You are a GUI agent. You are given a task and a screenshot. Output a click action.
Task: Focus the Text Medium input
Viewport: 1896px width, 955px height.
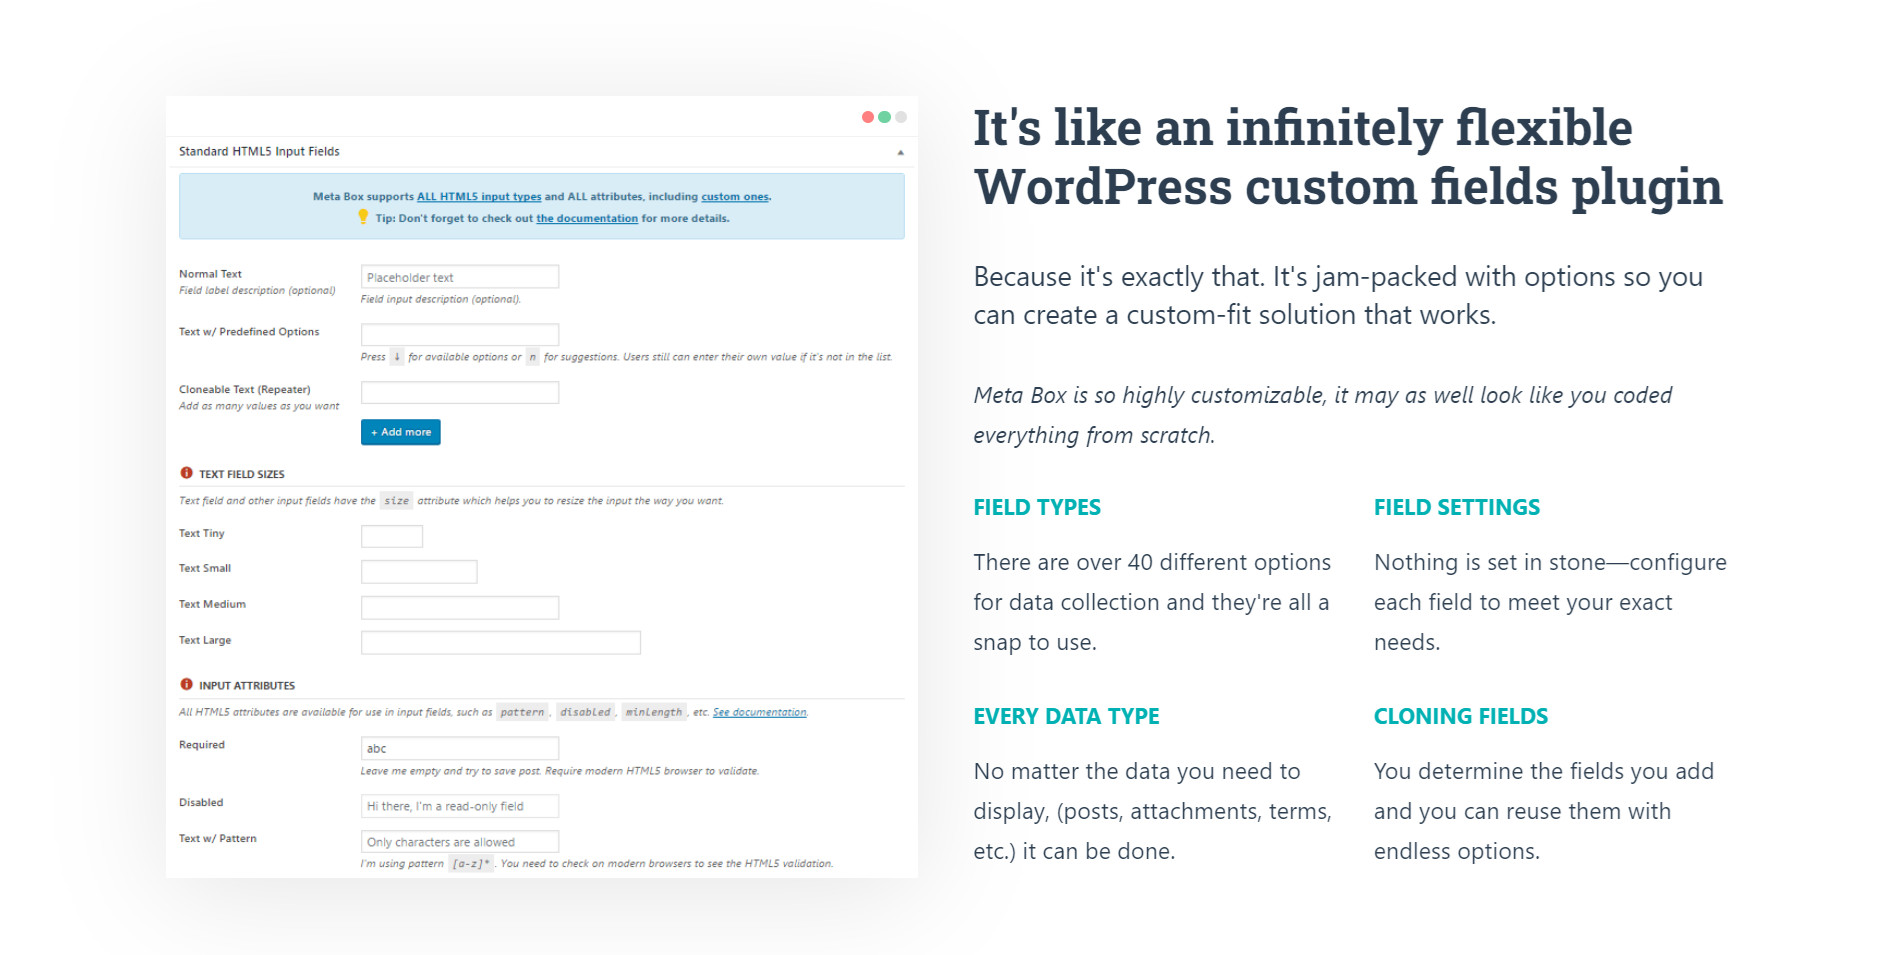click(x=459, y=607)
